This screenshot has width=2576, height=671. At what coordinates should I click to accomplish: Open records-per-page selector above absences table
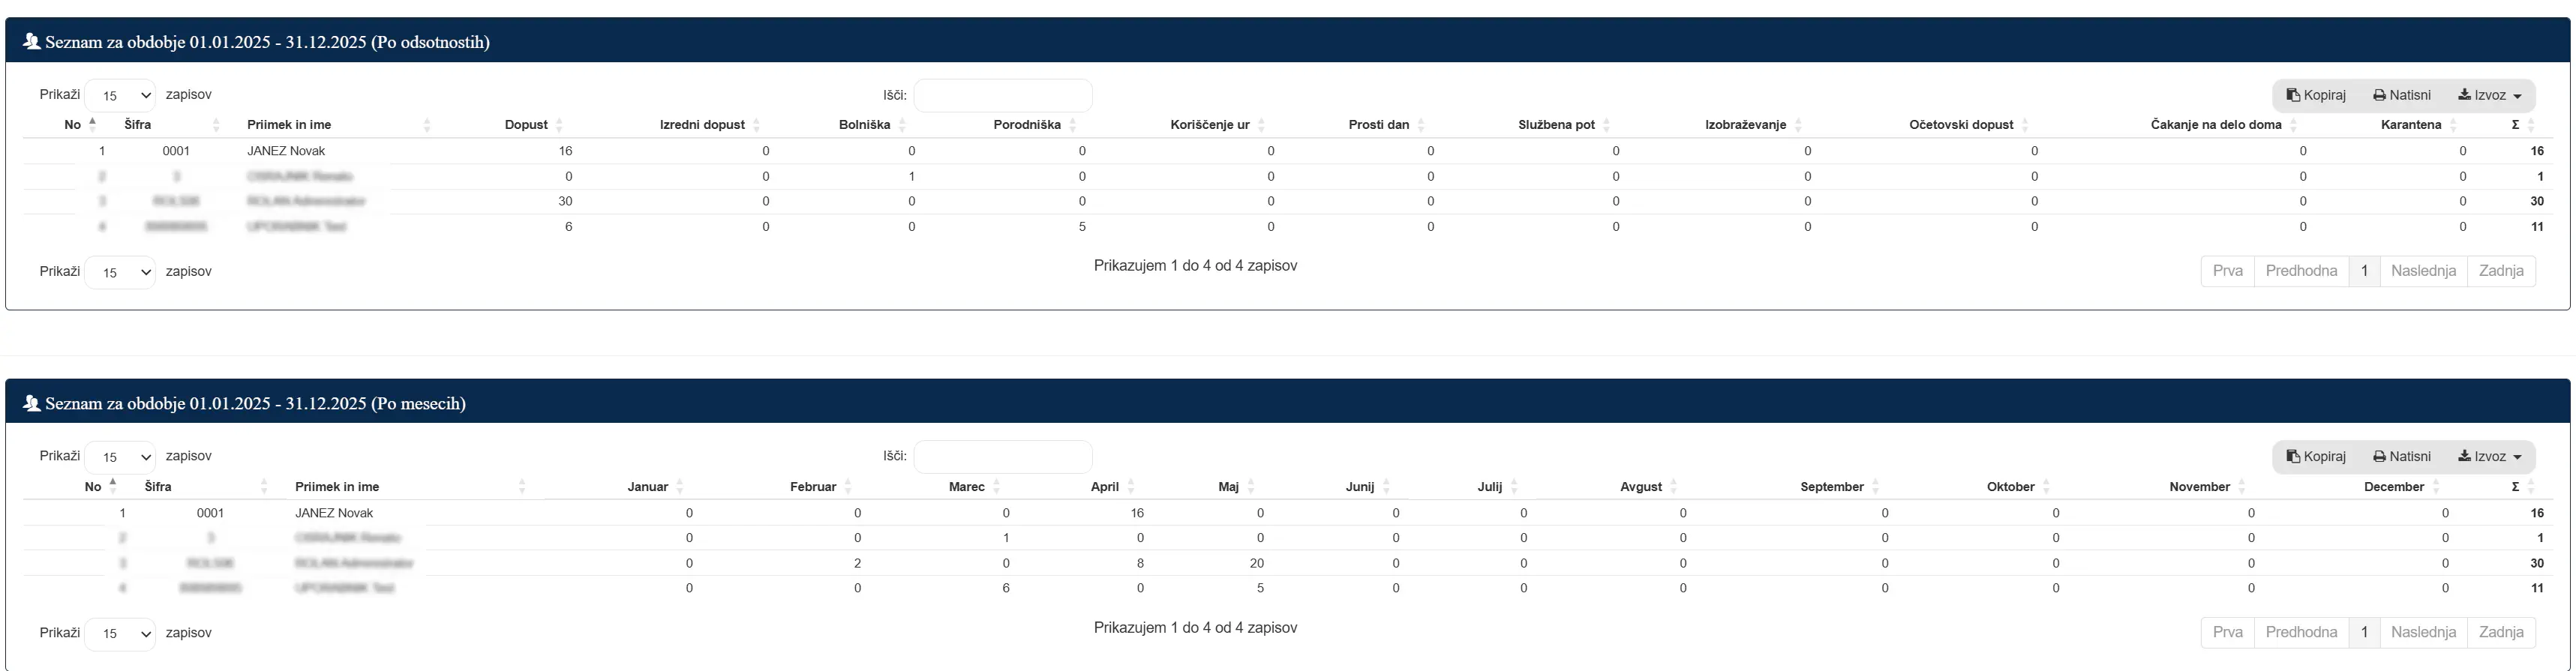(120, 95)
